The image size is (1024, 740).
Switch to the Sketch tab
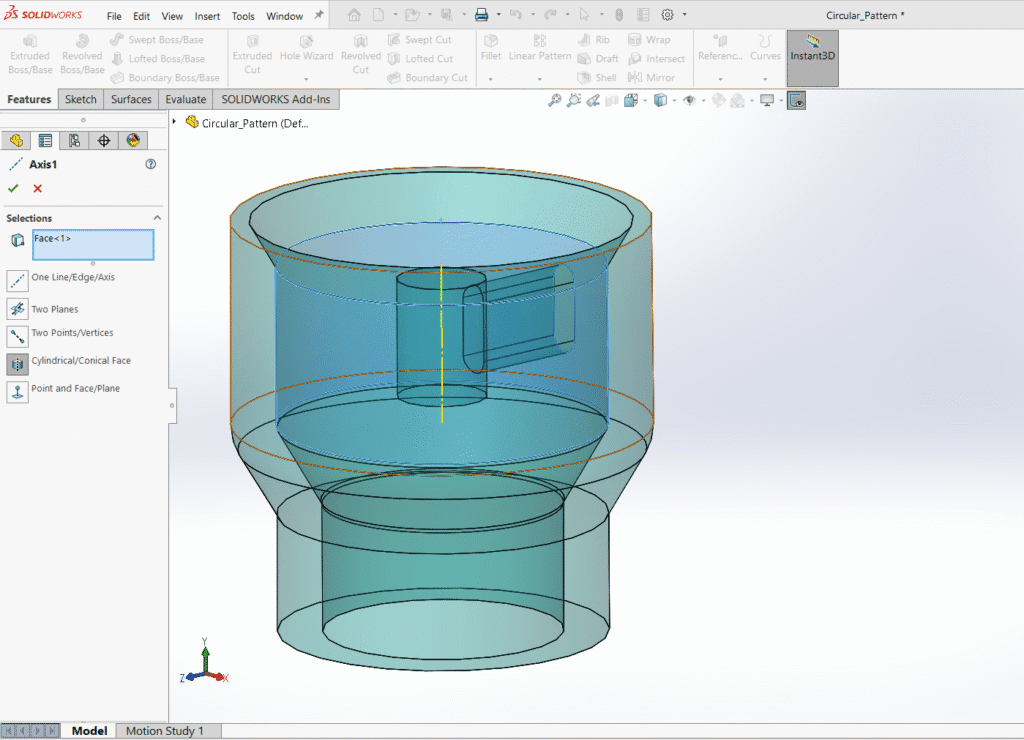[x=81, y=99]
